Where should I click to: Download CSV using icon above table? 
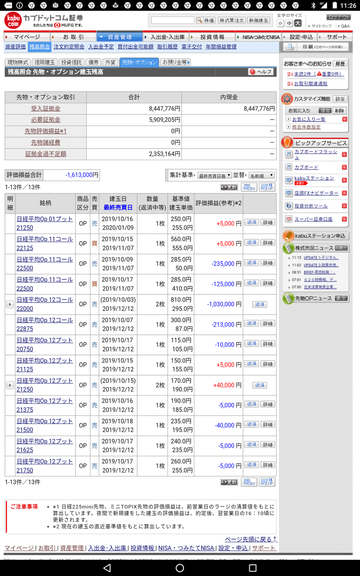click(x=249, y=187)
